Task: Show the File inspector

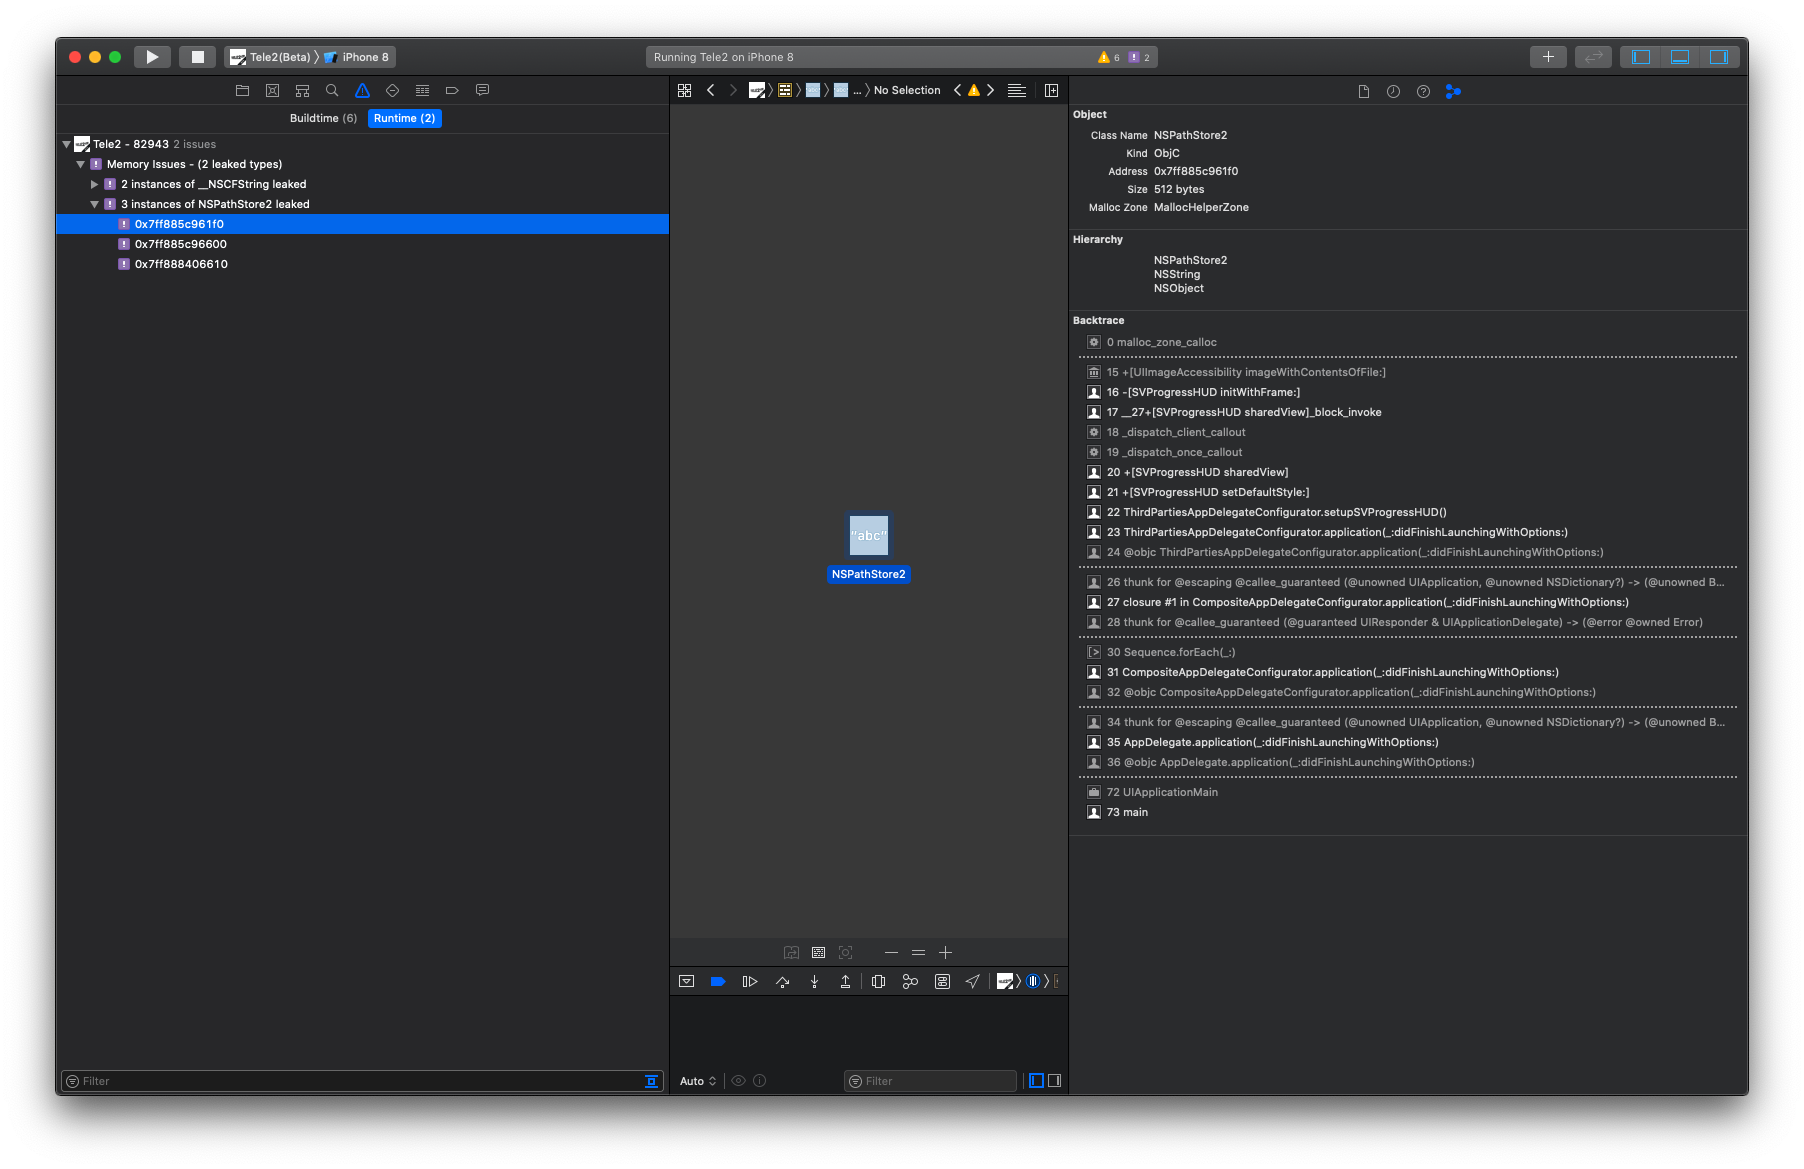Action: click(1363, 91)
